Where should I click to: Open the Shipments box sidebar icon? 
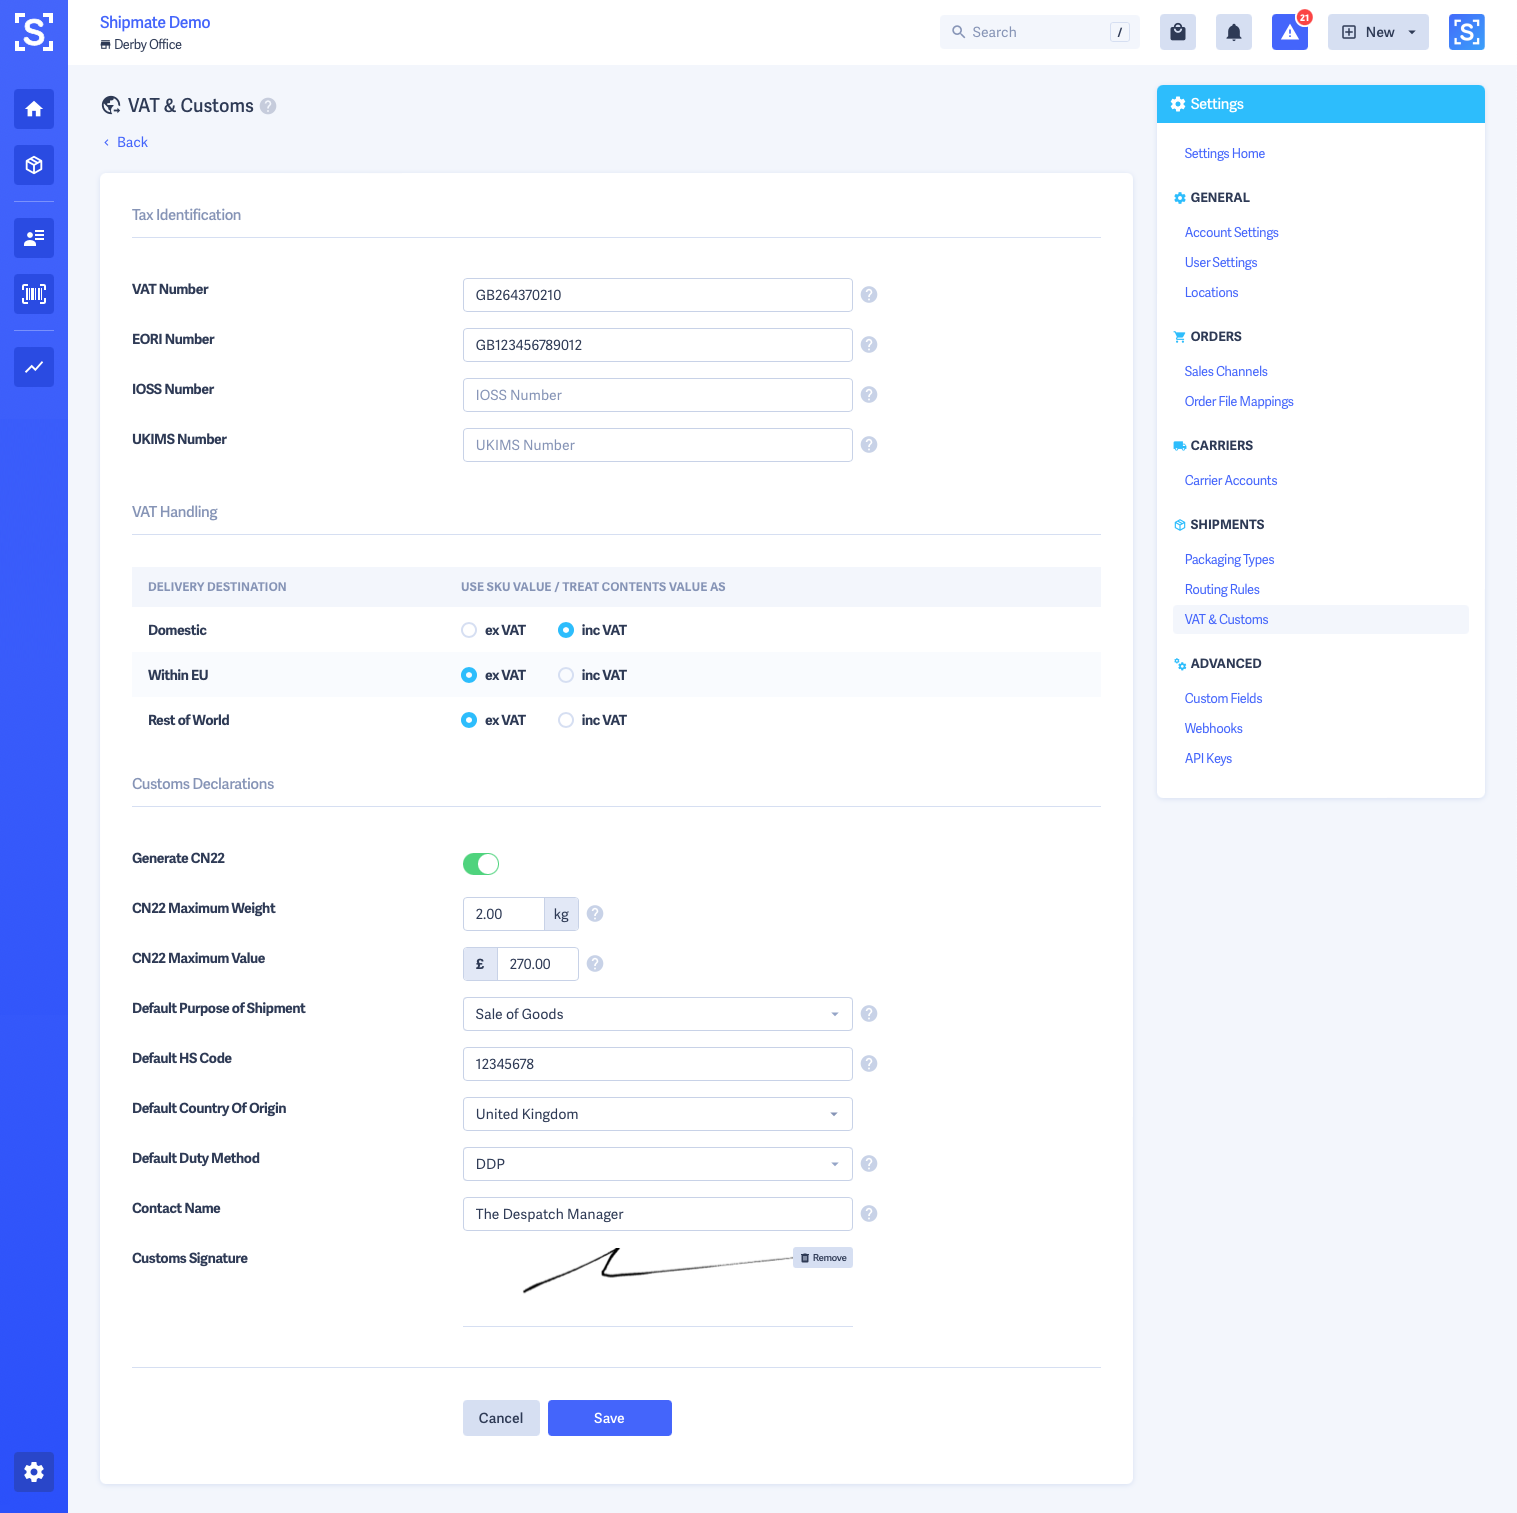[34, 165]
